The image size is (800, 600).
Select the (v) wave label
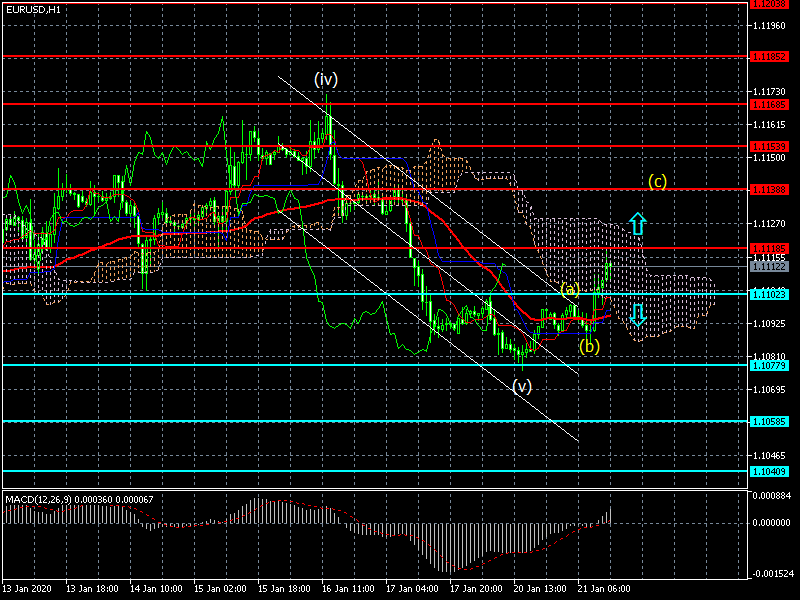click(522, 386)
